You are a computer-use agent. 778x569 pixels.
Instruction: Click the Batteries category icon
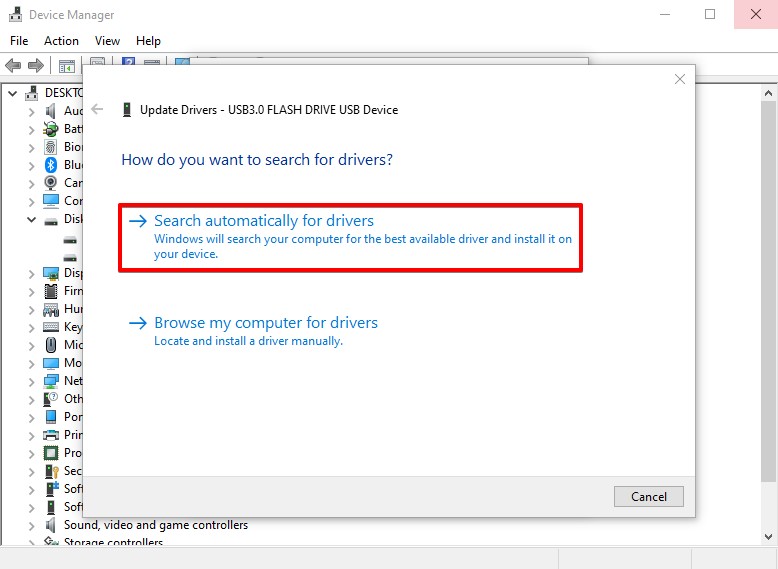click(x=51, y=129)
